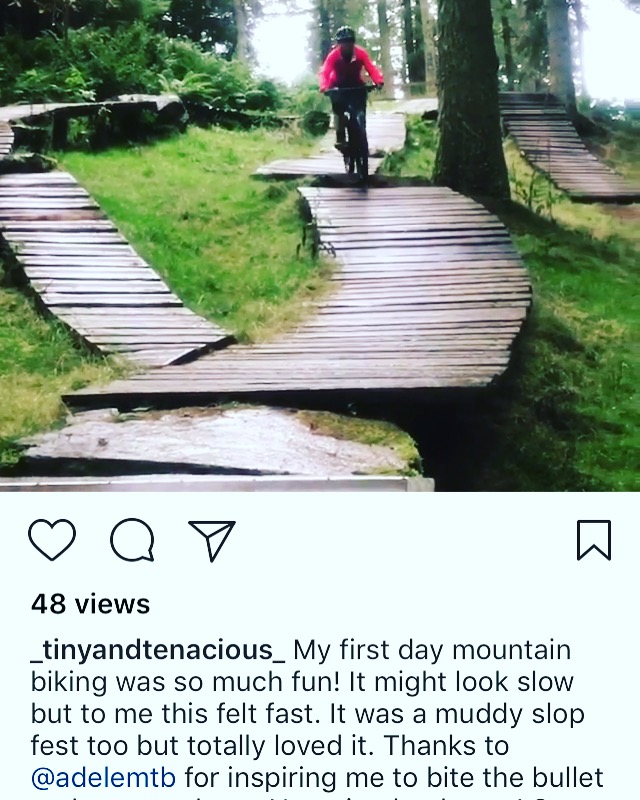The width and height of the screenshot is (640, 800).
Task: Select caption text 'My first day mountain'
Action: [x=432, y=650]
